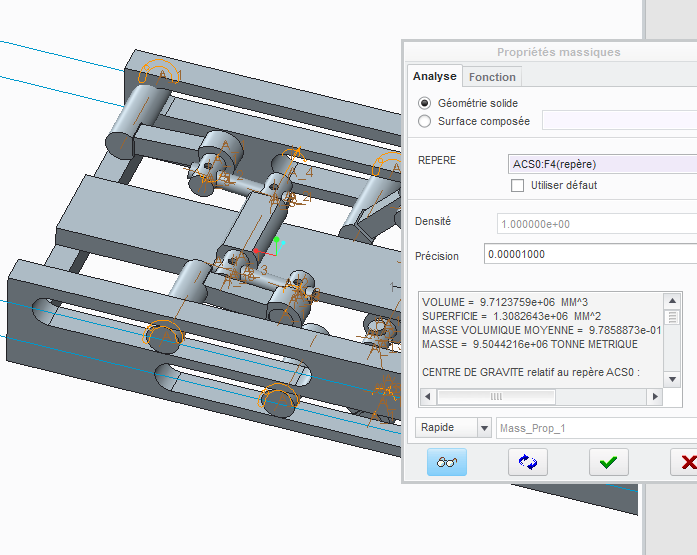Click the ACS0:F4(repère) reference collector
Screen dimensions: 697x555
(x=602, y=164)
